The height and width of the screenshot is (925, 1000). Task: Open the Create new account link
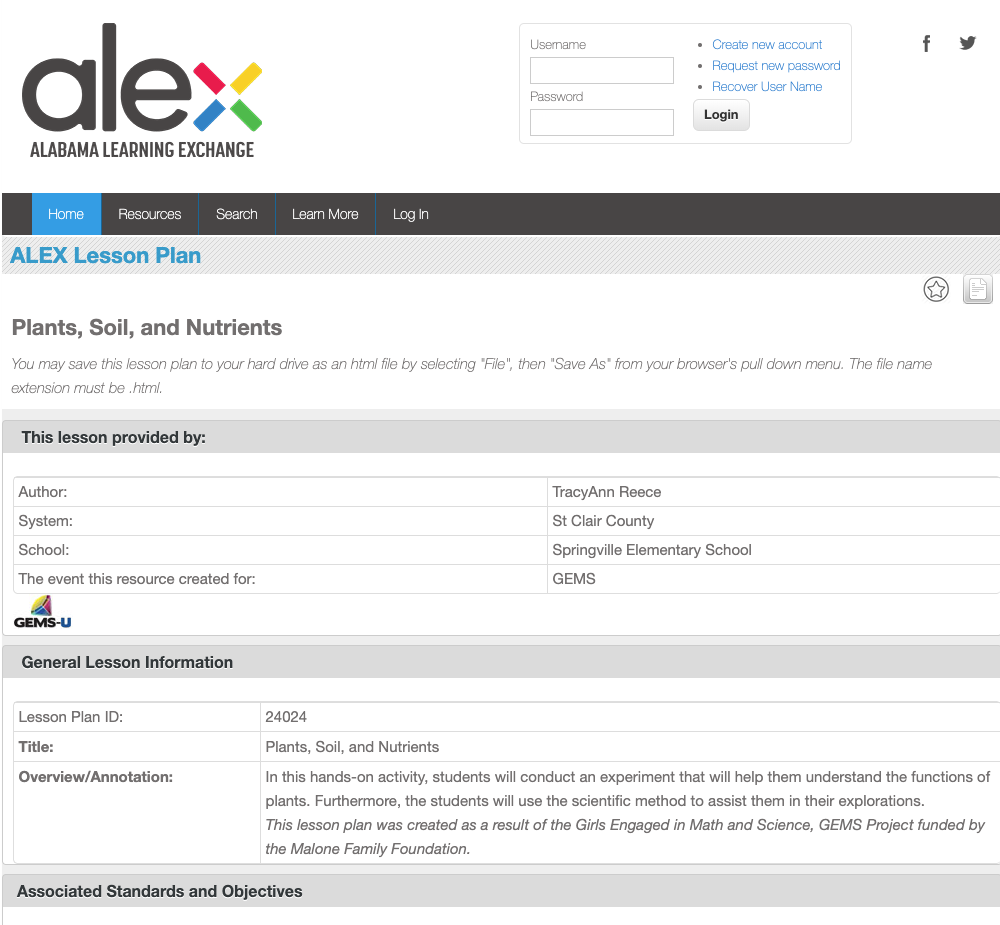(767, 45)
